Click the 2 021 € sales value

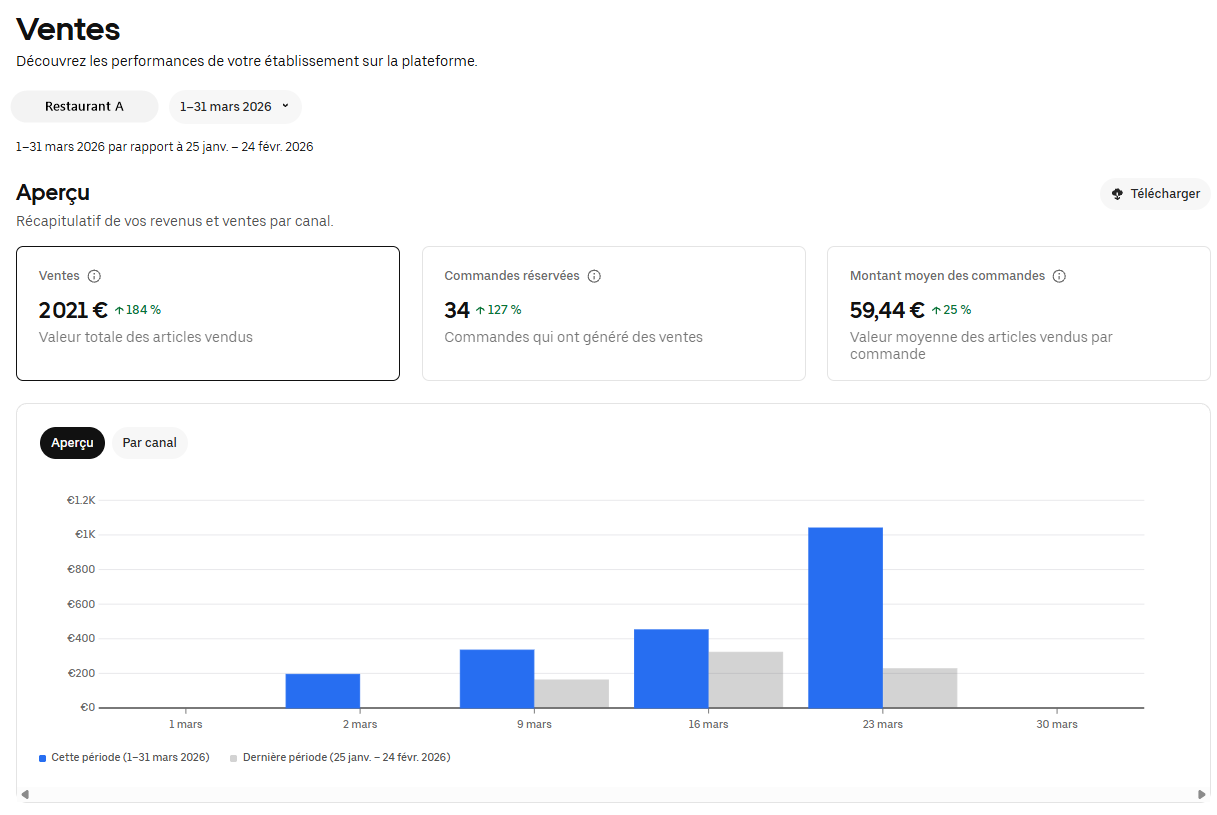point(73,310)
